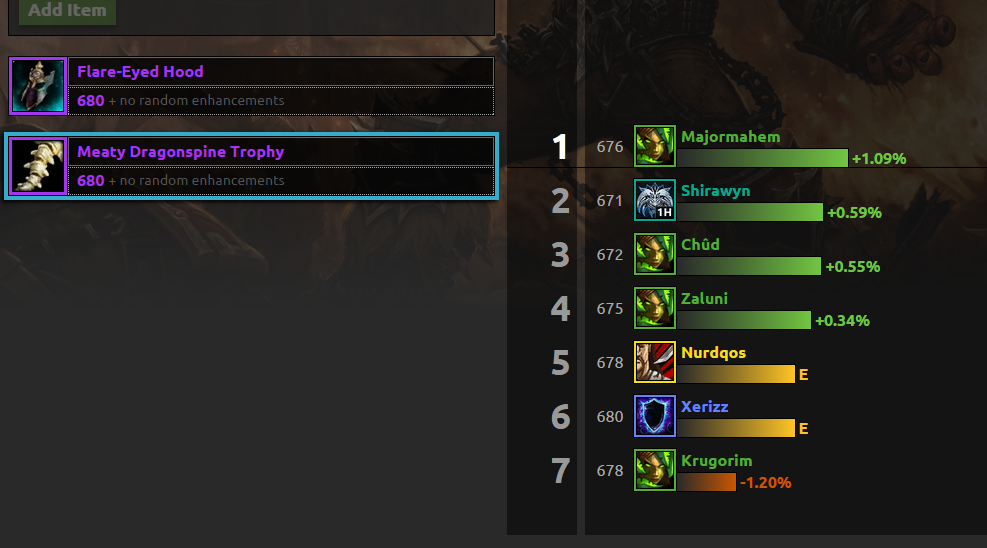Select the Majormahem player name

click(x=730, y=137)
